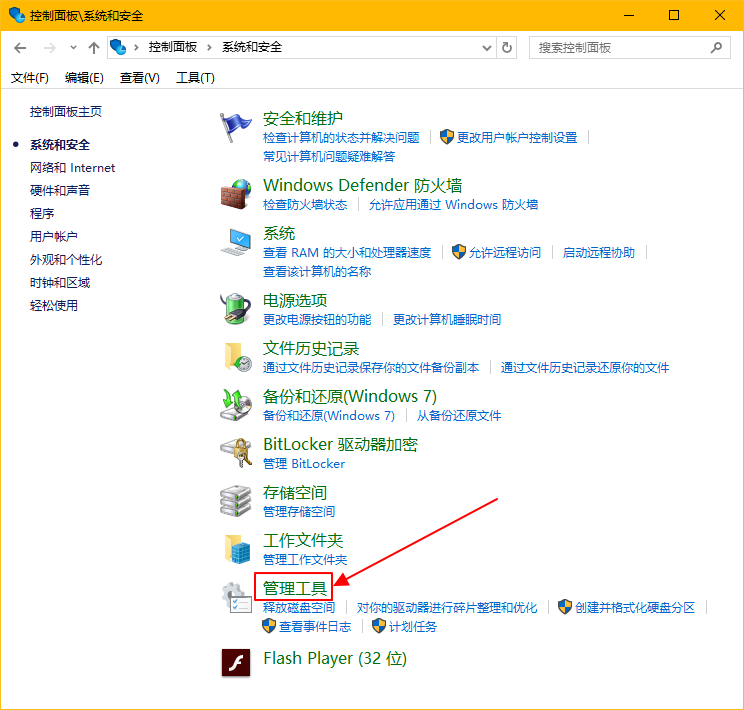The height and width of the screenshot is (710, 744).
Task: Click the System computer monitor icon
Action: click(x=236, y=242)
